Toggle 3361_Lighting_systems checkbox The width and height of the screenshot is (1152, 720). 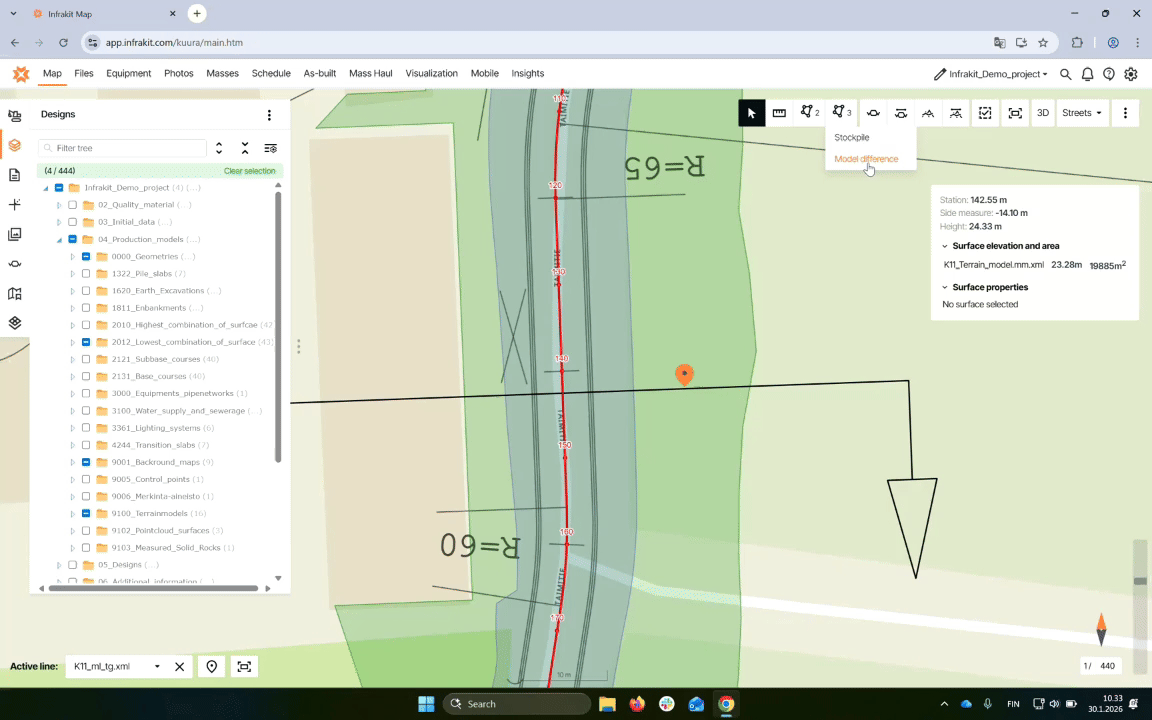pyautogui.click(x=86, y=428)
